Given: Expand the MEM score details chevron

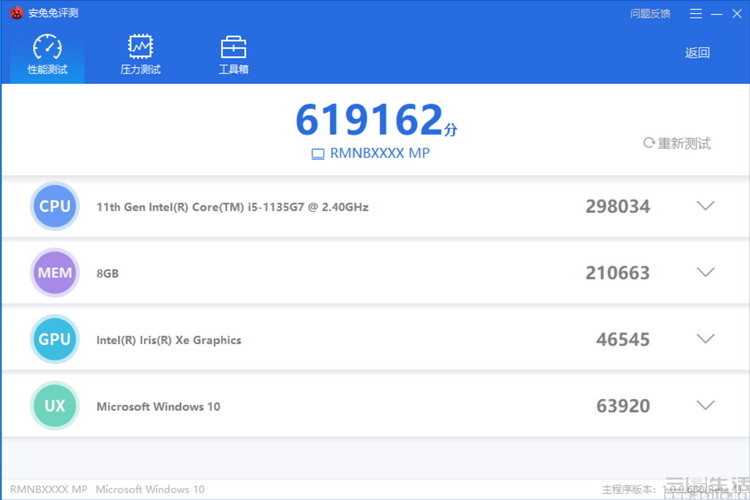Looking at the screenshot, I should click(x=706, y=272).
